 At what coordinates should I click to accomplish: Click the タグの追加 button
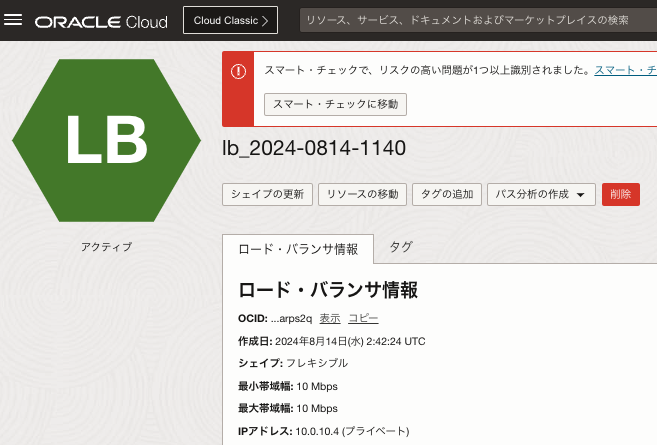447,194
